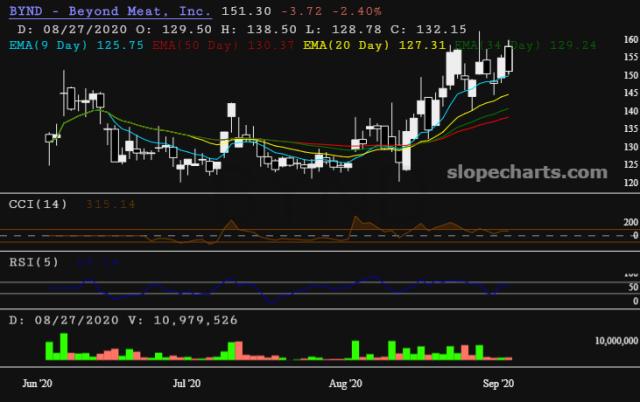The height and width of the screenshot is (402, 640).
Task: Select the change value -3.72
Action: pos(302,11)
